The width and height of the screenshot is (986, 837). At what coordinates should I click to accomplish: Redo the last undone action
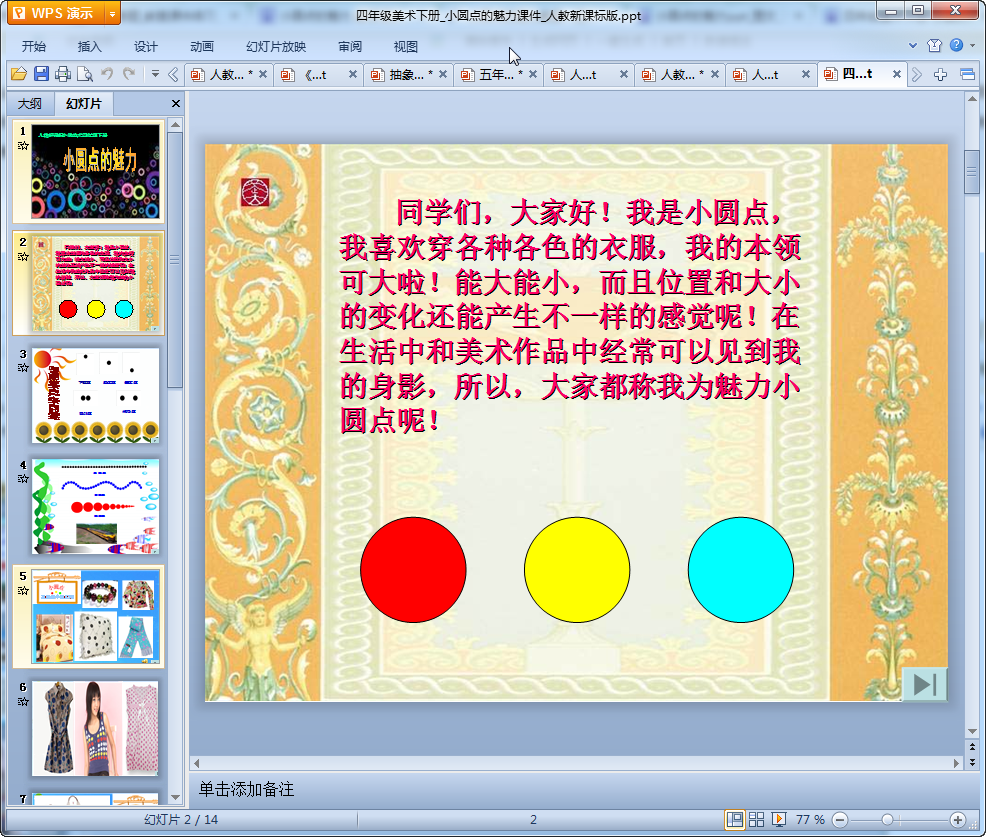click(x=129, y=74)
